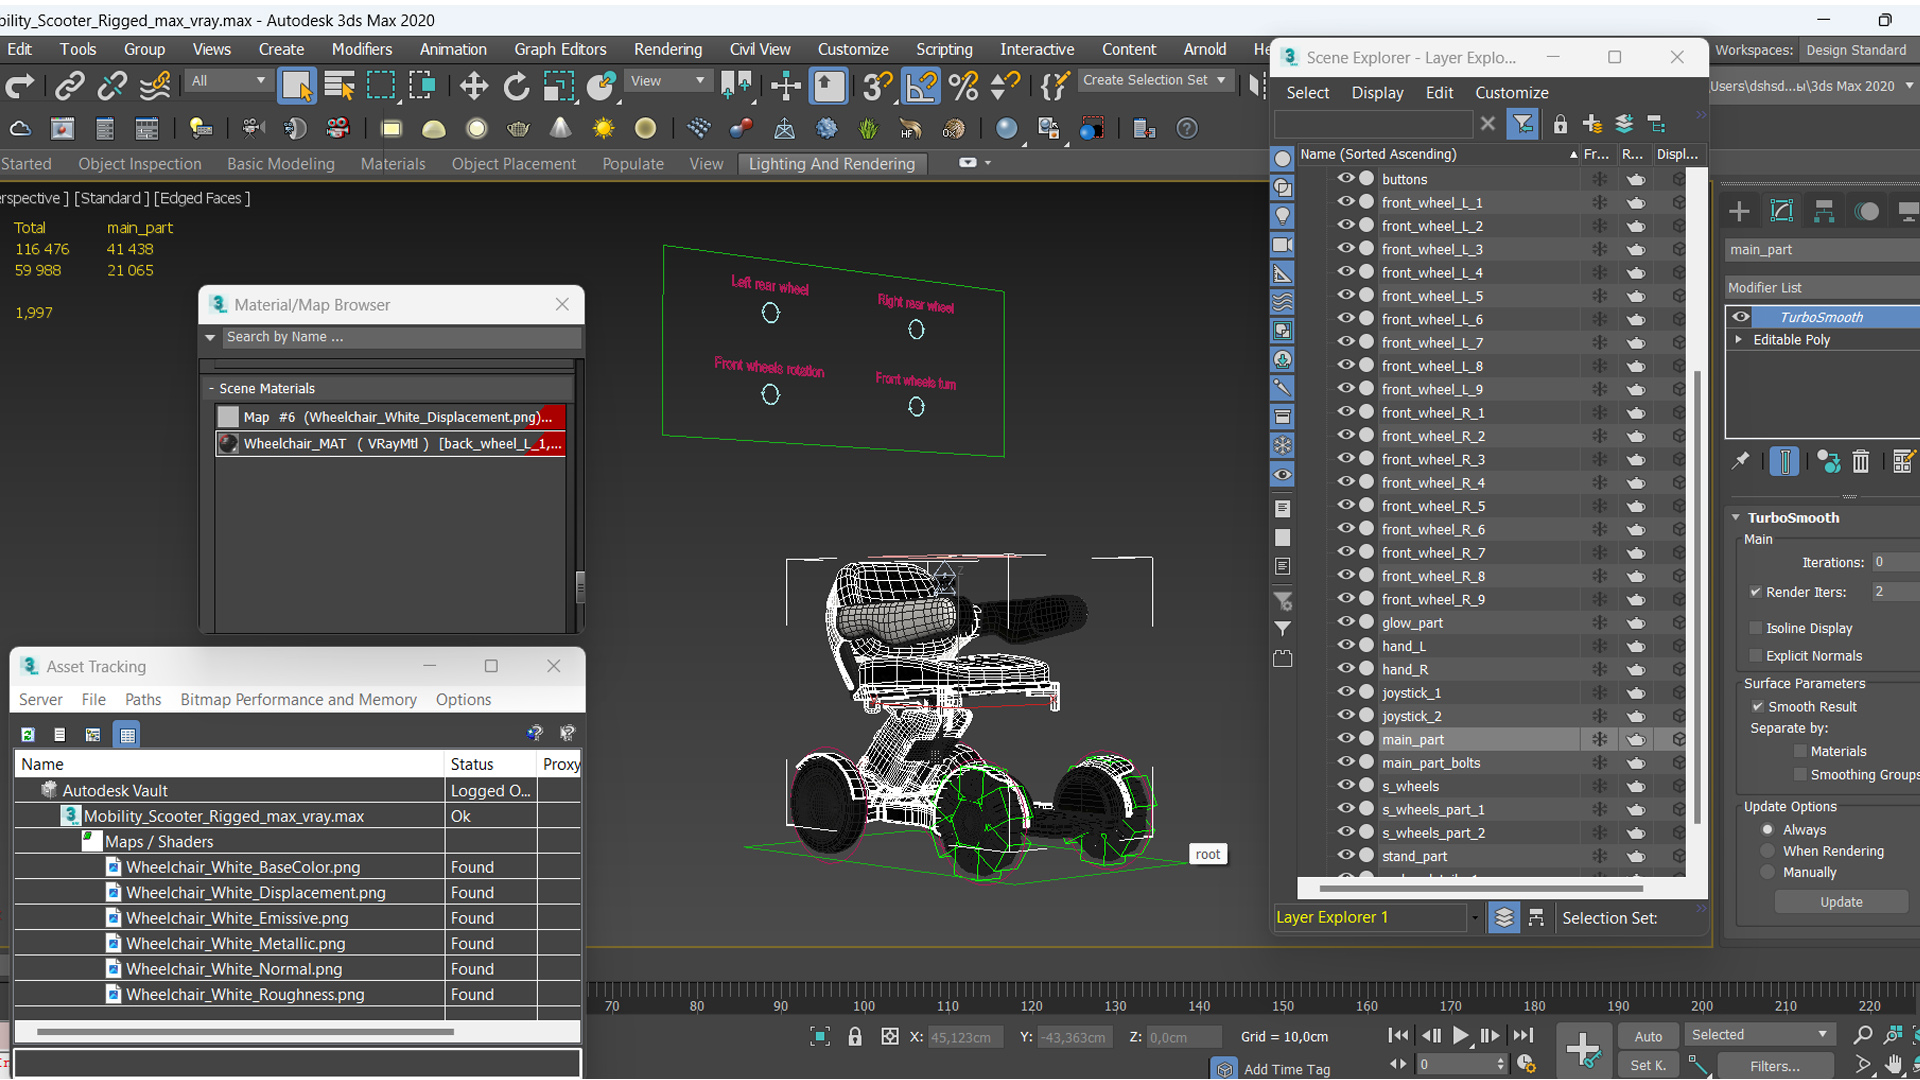Click Asset Tracking table view icon
The image size is (1920, 1080).
127,735
